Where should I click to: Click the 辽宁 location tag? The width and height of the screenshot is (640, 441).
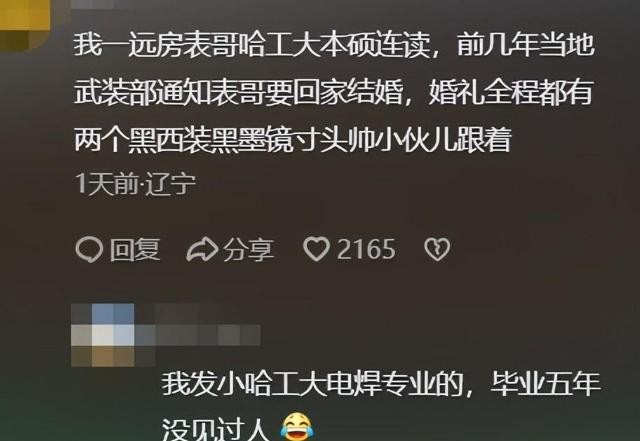tap(171, 184)
